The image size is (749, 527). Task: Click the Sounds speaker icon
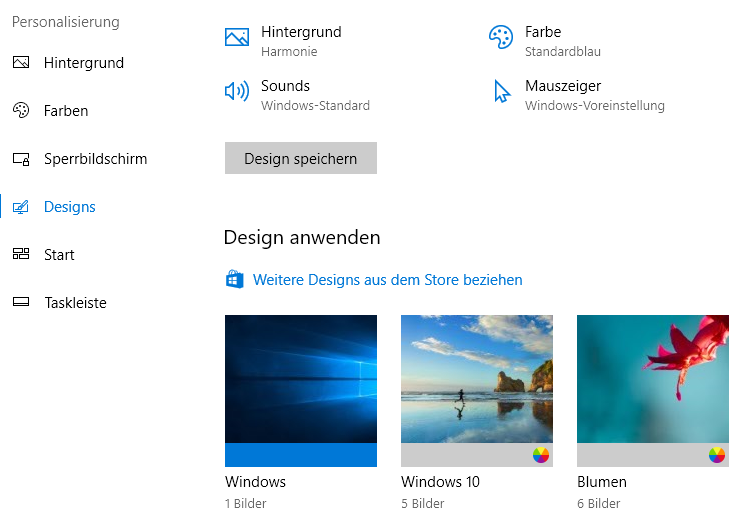pyautogui.click(x=237, y=92)
